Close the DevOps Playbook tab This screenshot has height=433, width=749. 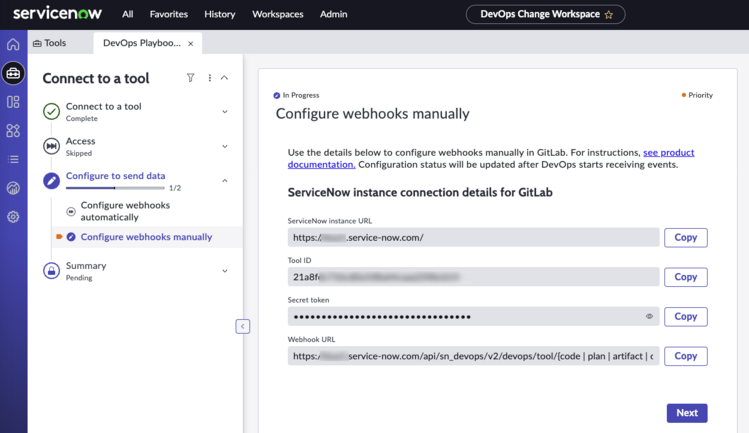tap(191, 43)
